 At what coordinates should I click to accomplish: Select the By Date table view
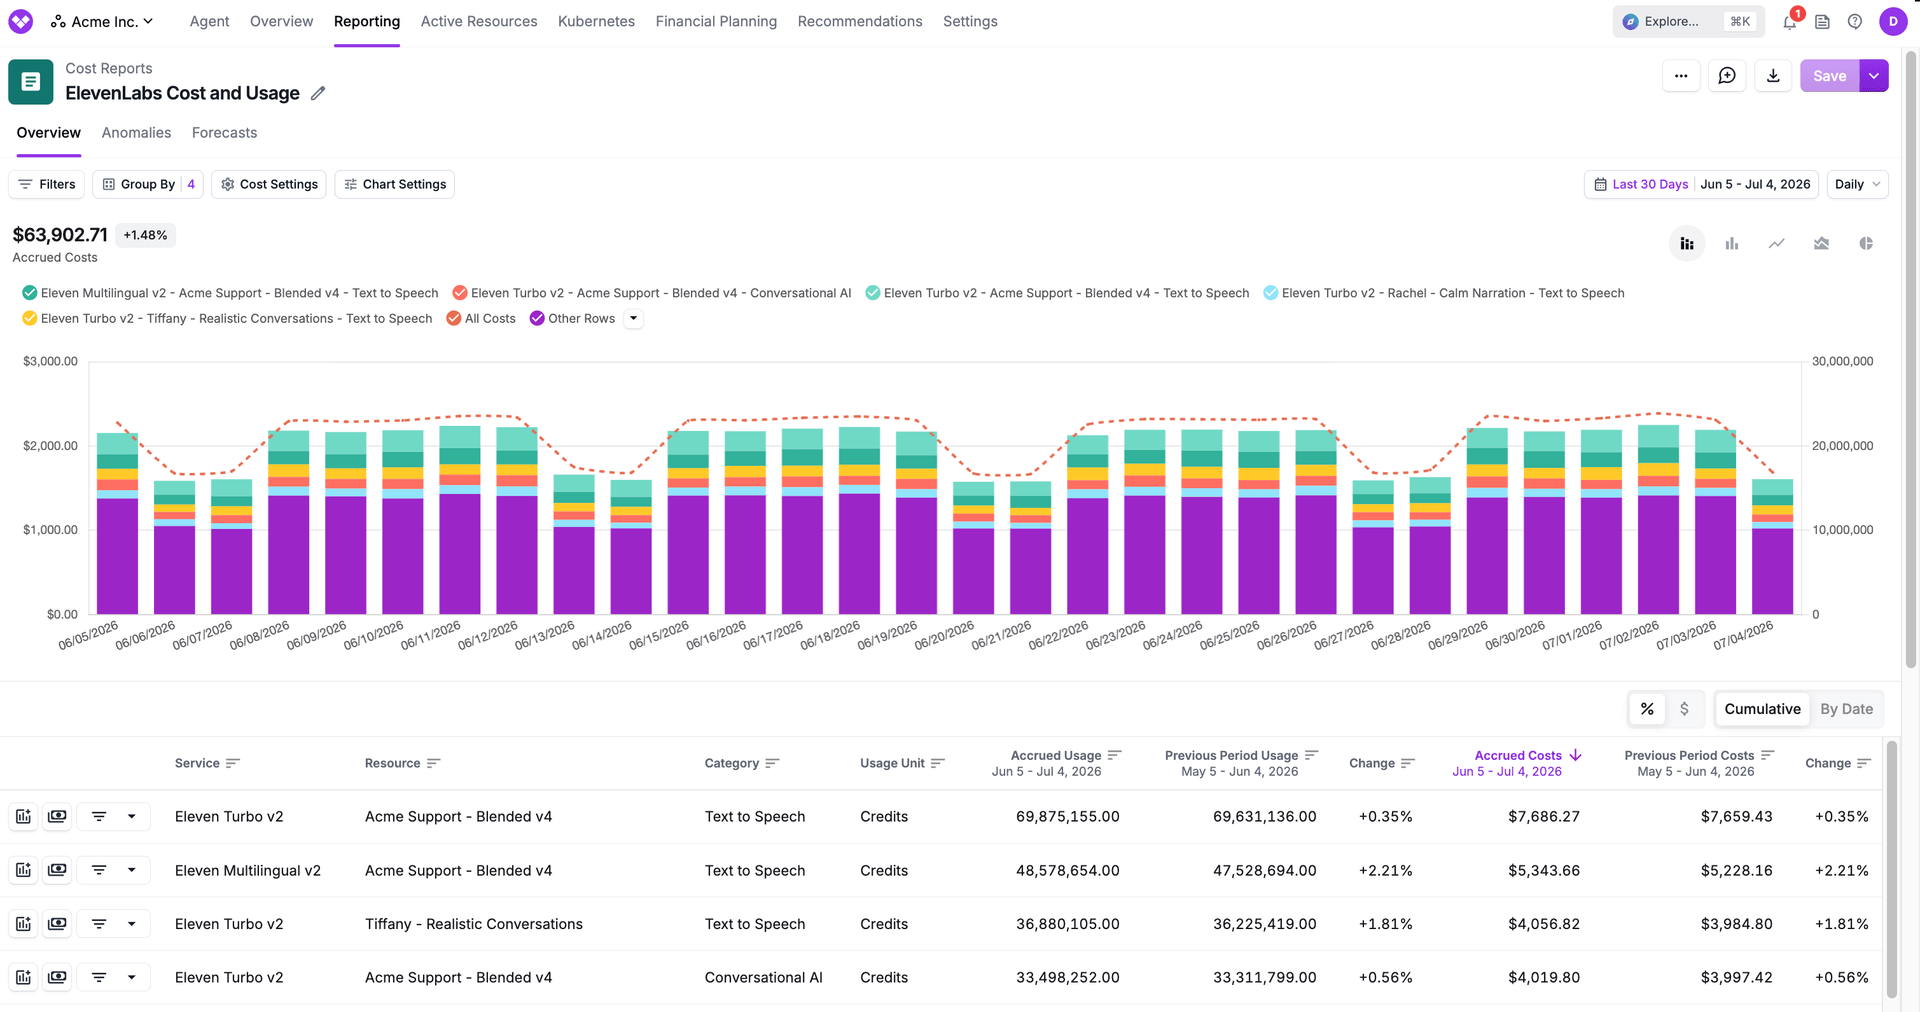[x=1846, y=709]
